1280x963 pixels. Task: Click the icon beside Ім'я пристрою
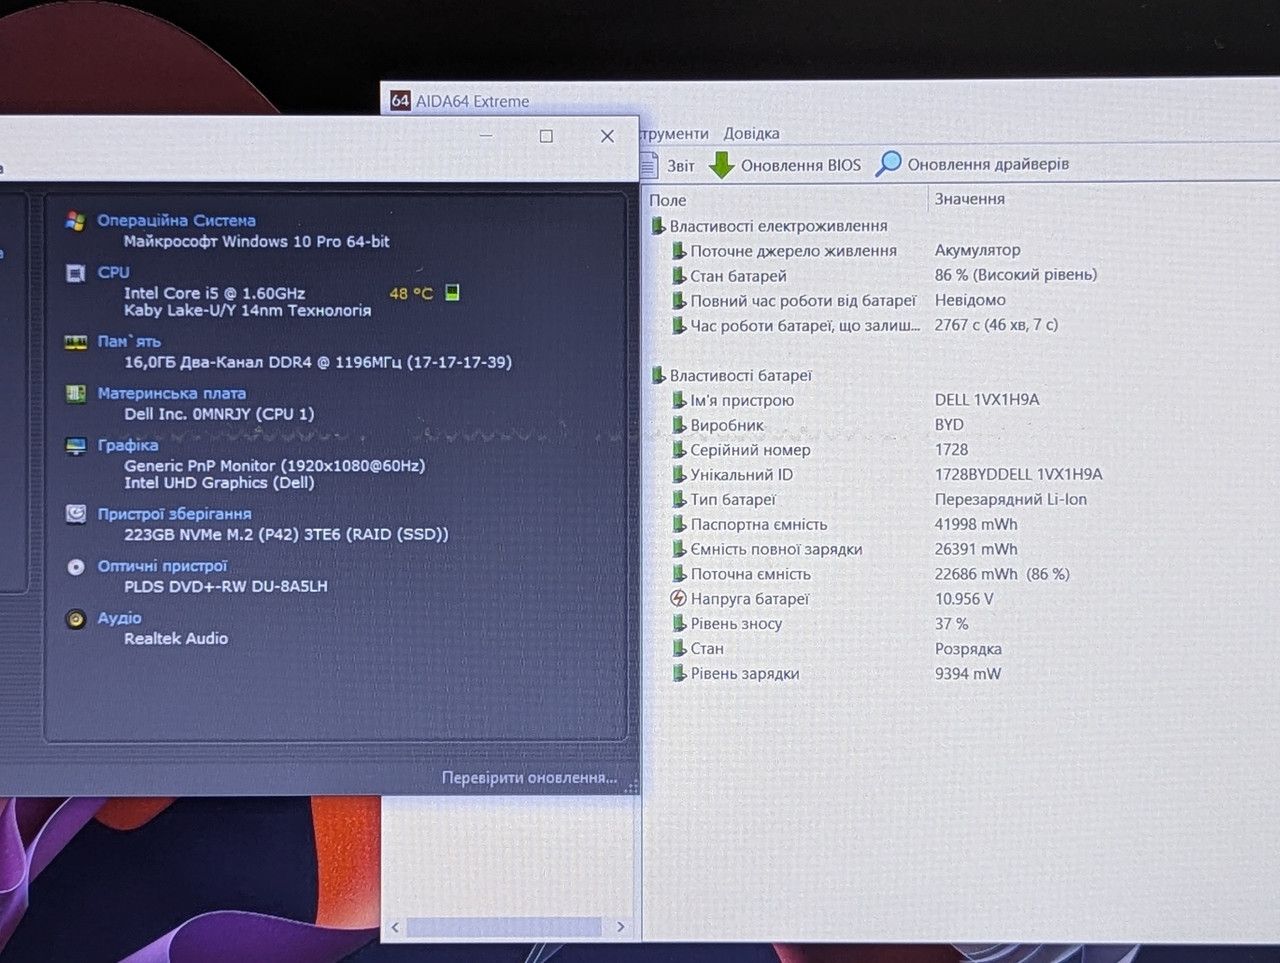679,400
